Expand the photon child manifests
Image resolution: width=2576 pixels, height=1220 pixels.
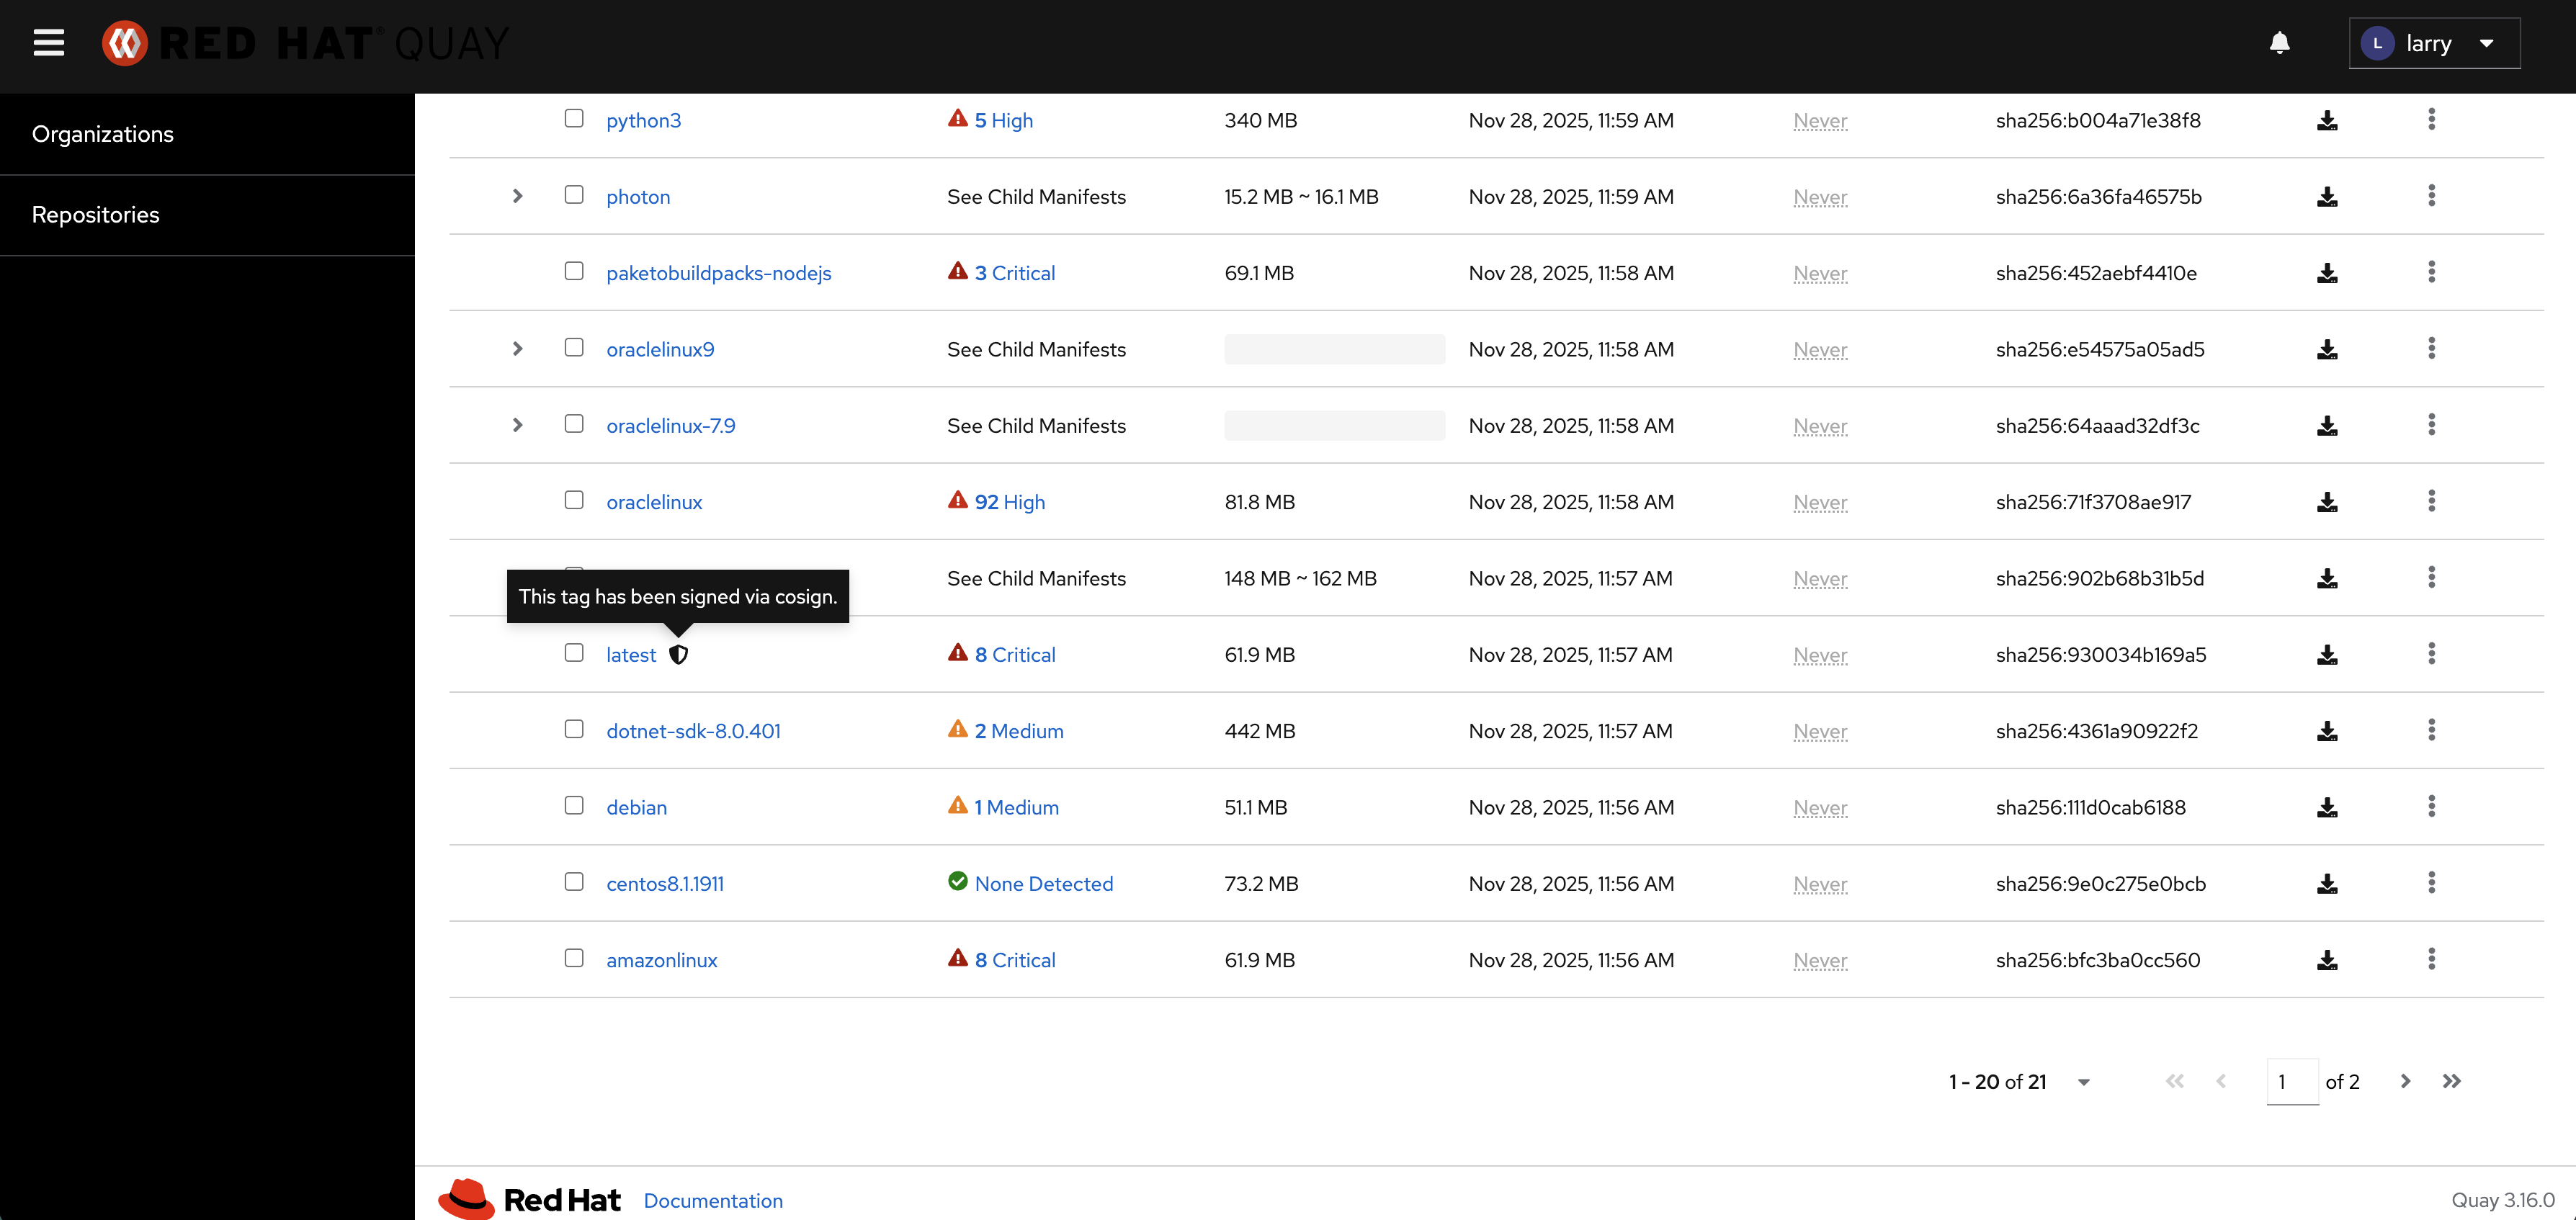[517, 196]
